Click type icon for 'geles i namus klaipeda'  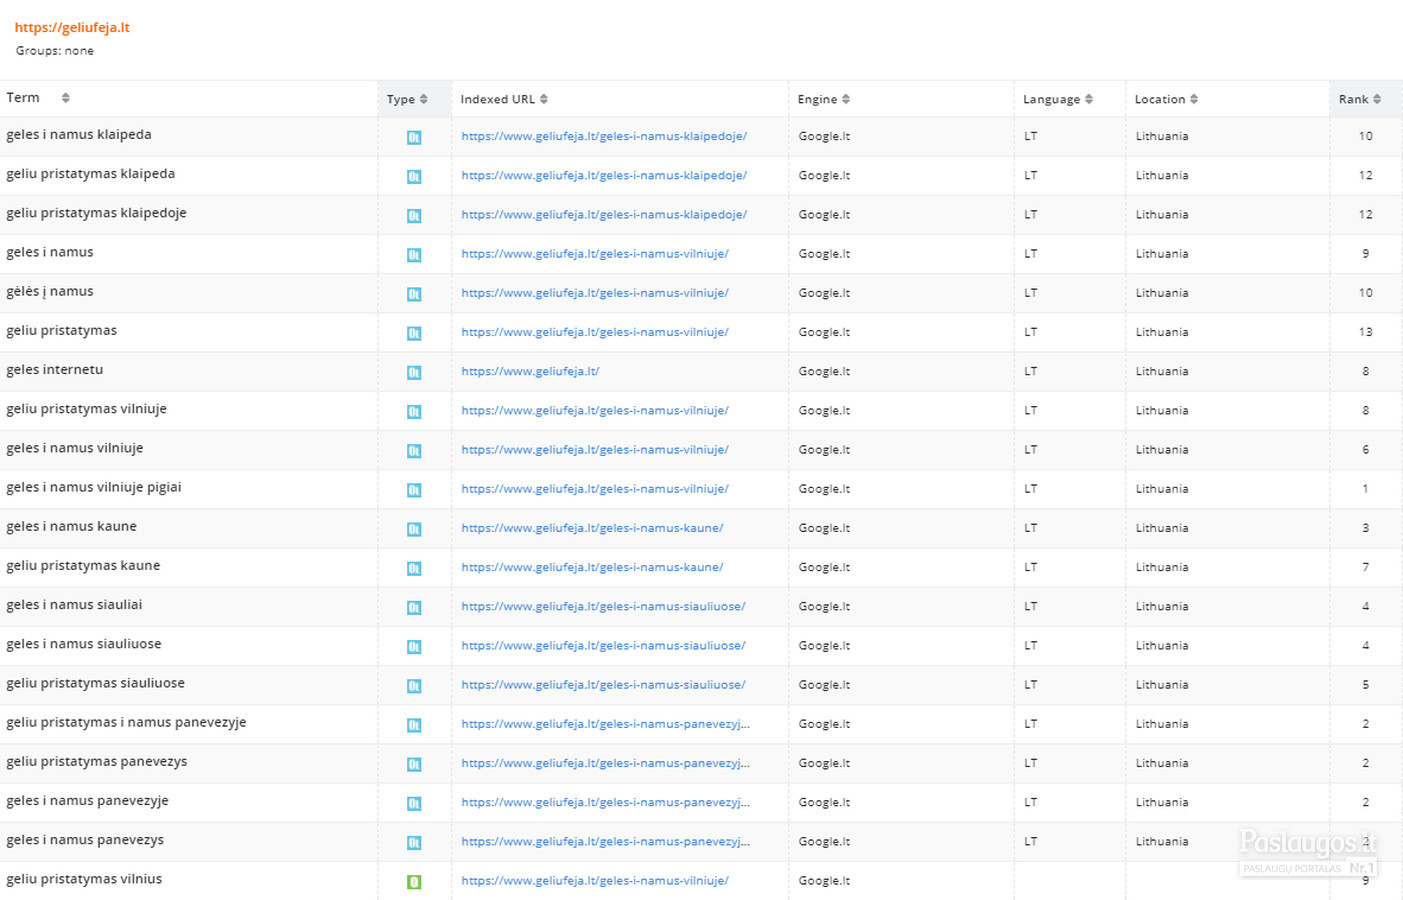414,137
